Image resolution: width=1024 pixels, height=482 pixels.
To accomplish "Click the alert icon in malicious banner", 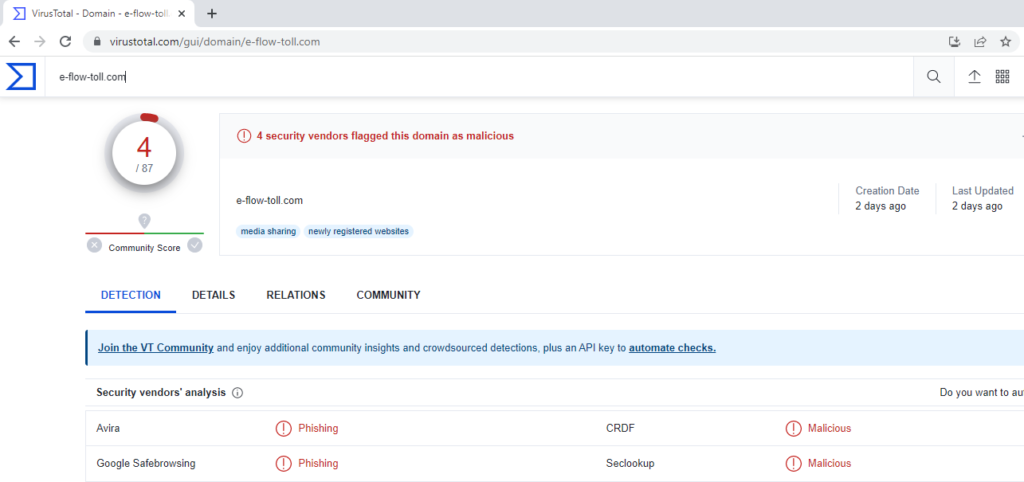I will pyautogui.click(x=244, y=136).
